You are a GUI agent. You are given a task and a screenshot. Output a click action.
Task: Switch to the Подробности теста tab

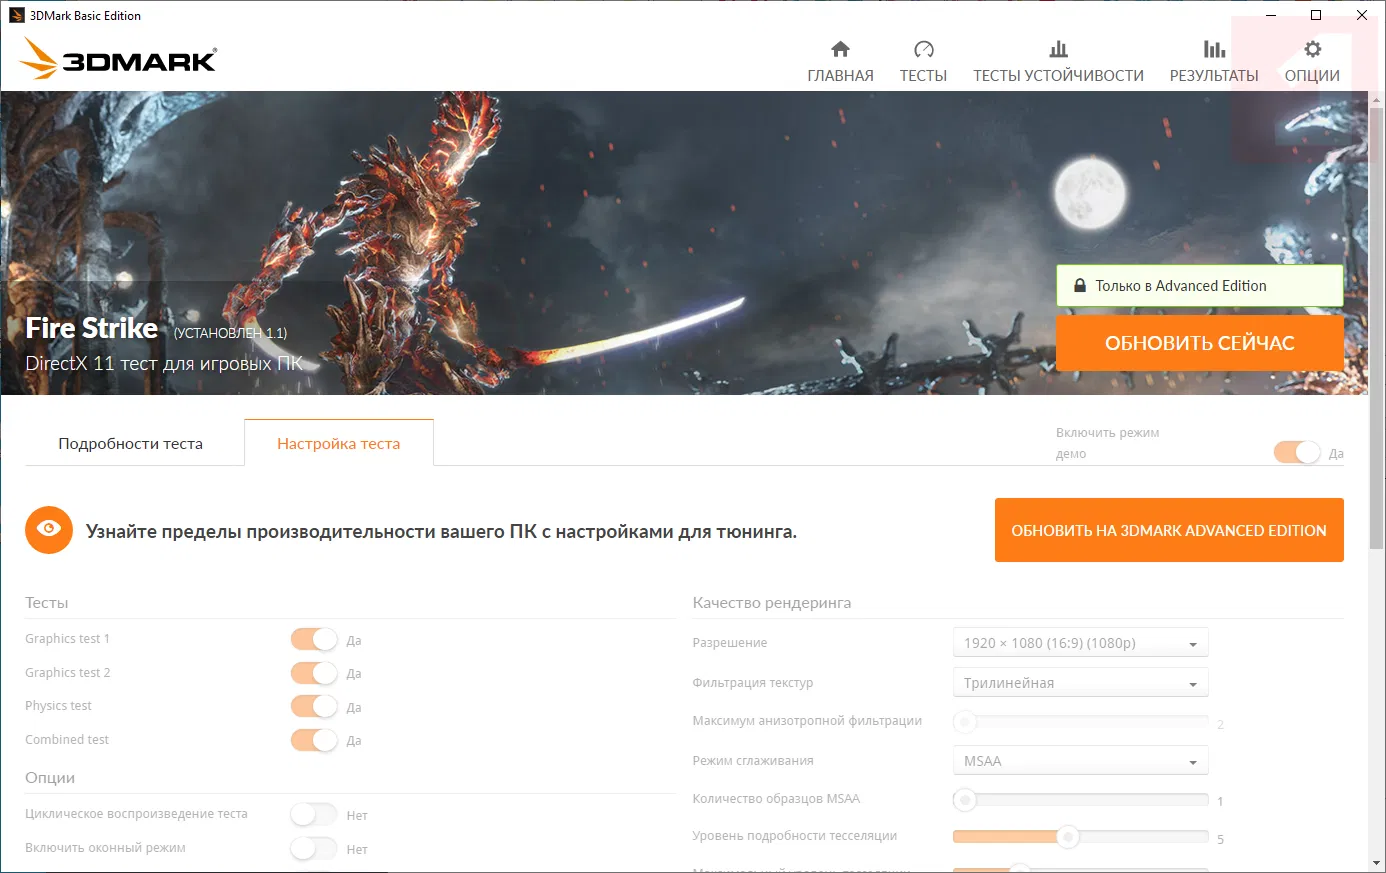(130, 443)
